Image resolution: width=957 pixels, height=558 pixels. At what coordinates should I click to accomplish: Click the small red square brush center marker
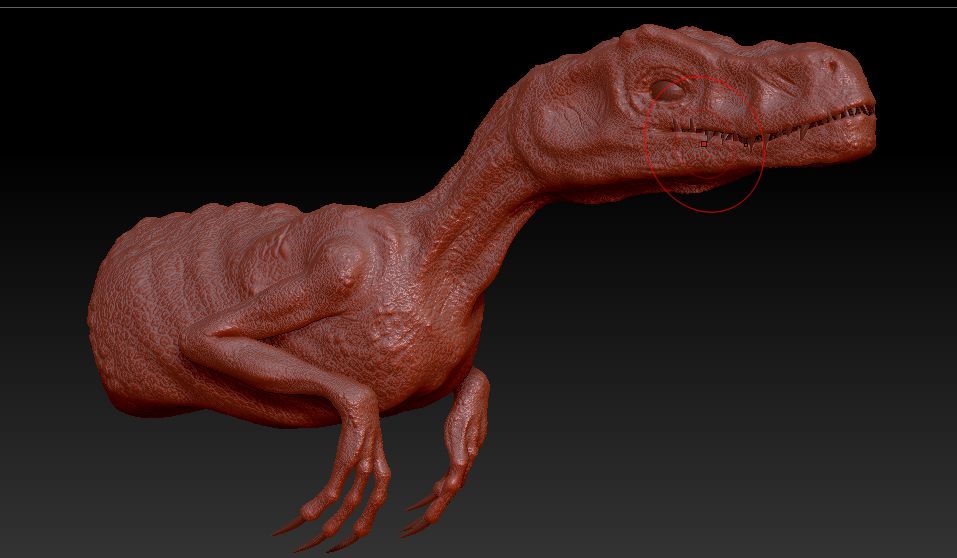(704, 144)
